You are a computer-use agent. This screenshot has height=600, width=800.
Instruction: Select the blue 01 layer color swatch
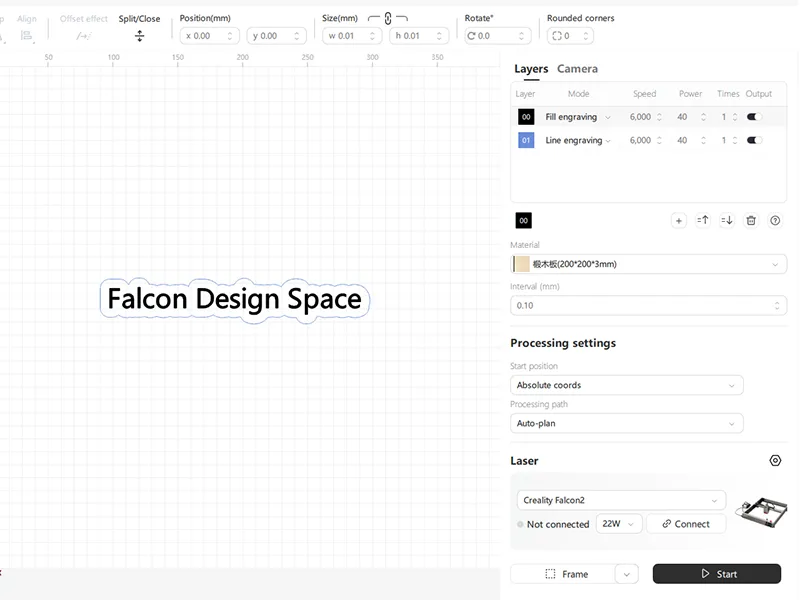pos(526,141)
